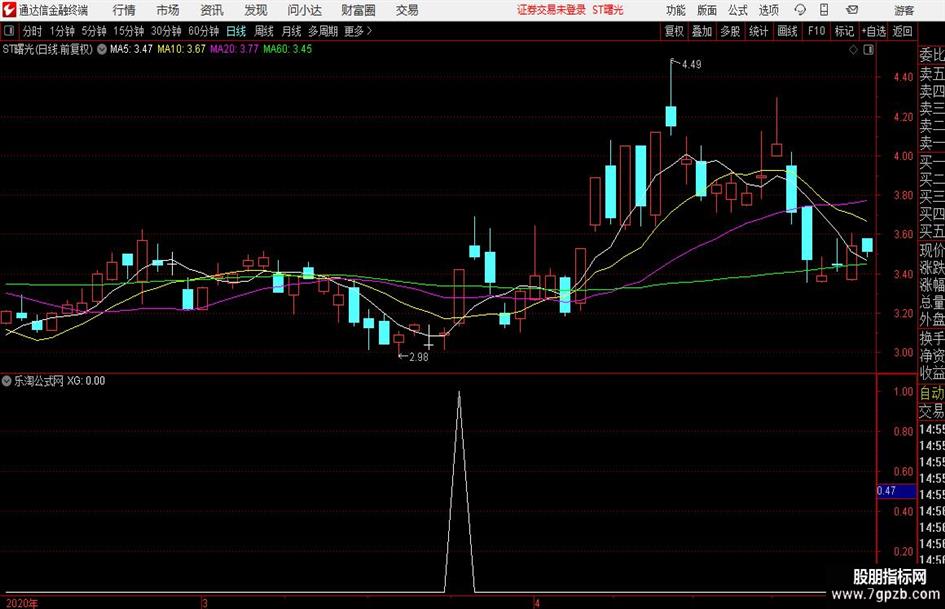
Task: Select the 月线 monthly chart tab
Action: (292, 31)
